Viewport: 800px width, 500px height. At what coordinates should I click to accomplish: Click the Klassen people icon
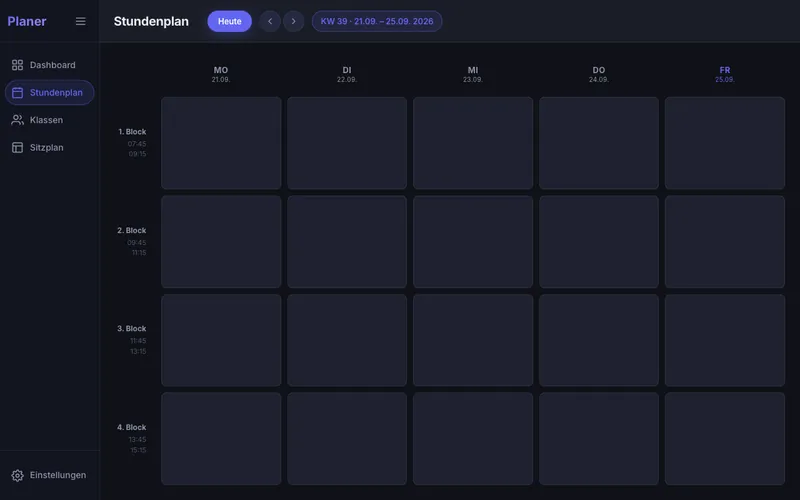[x=17, y=120]
